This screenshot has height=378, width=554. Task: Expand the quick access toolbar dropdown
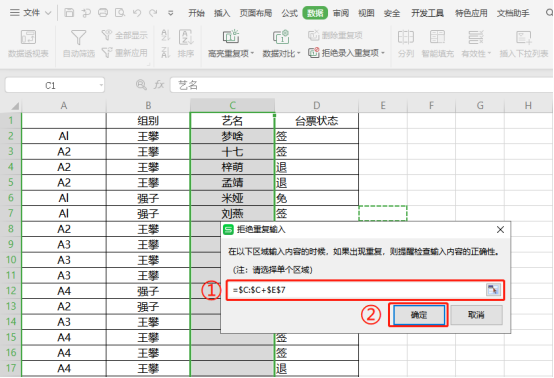click(x=170, y=13)
